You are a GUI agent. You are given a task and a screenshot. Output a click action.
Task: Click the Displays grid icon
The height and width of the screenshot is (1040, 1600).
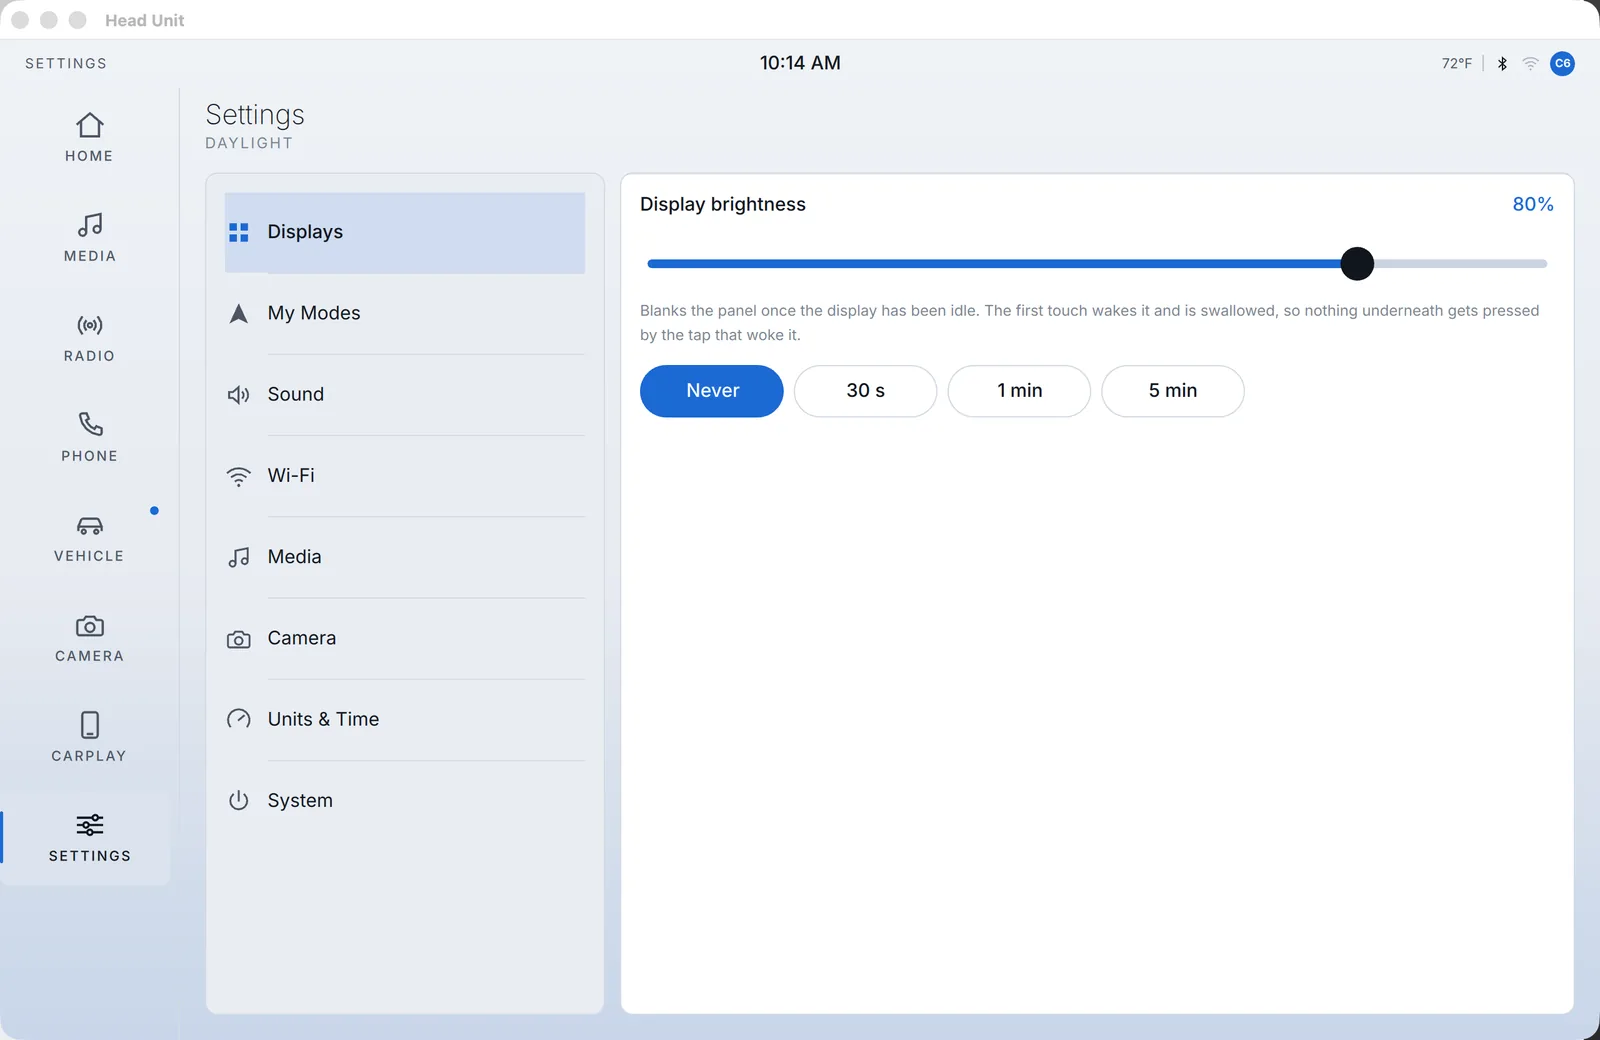pos(238,232)
